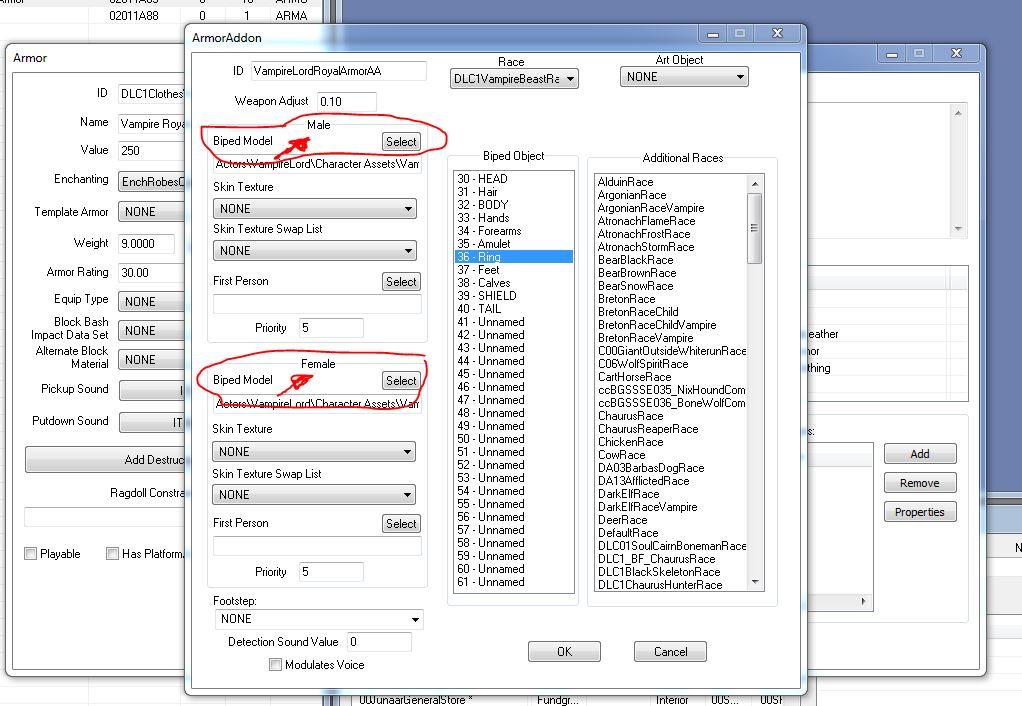Open the Race dropdown
The height and width of the screenshot is (706, 1022).
coord(515,78)
